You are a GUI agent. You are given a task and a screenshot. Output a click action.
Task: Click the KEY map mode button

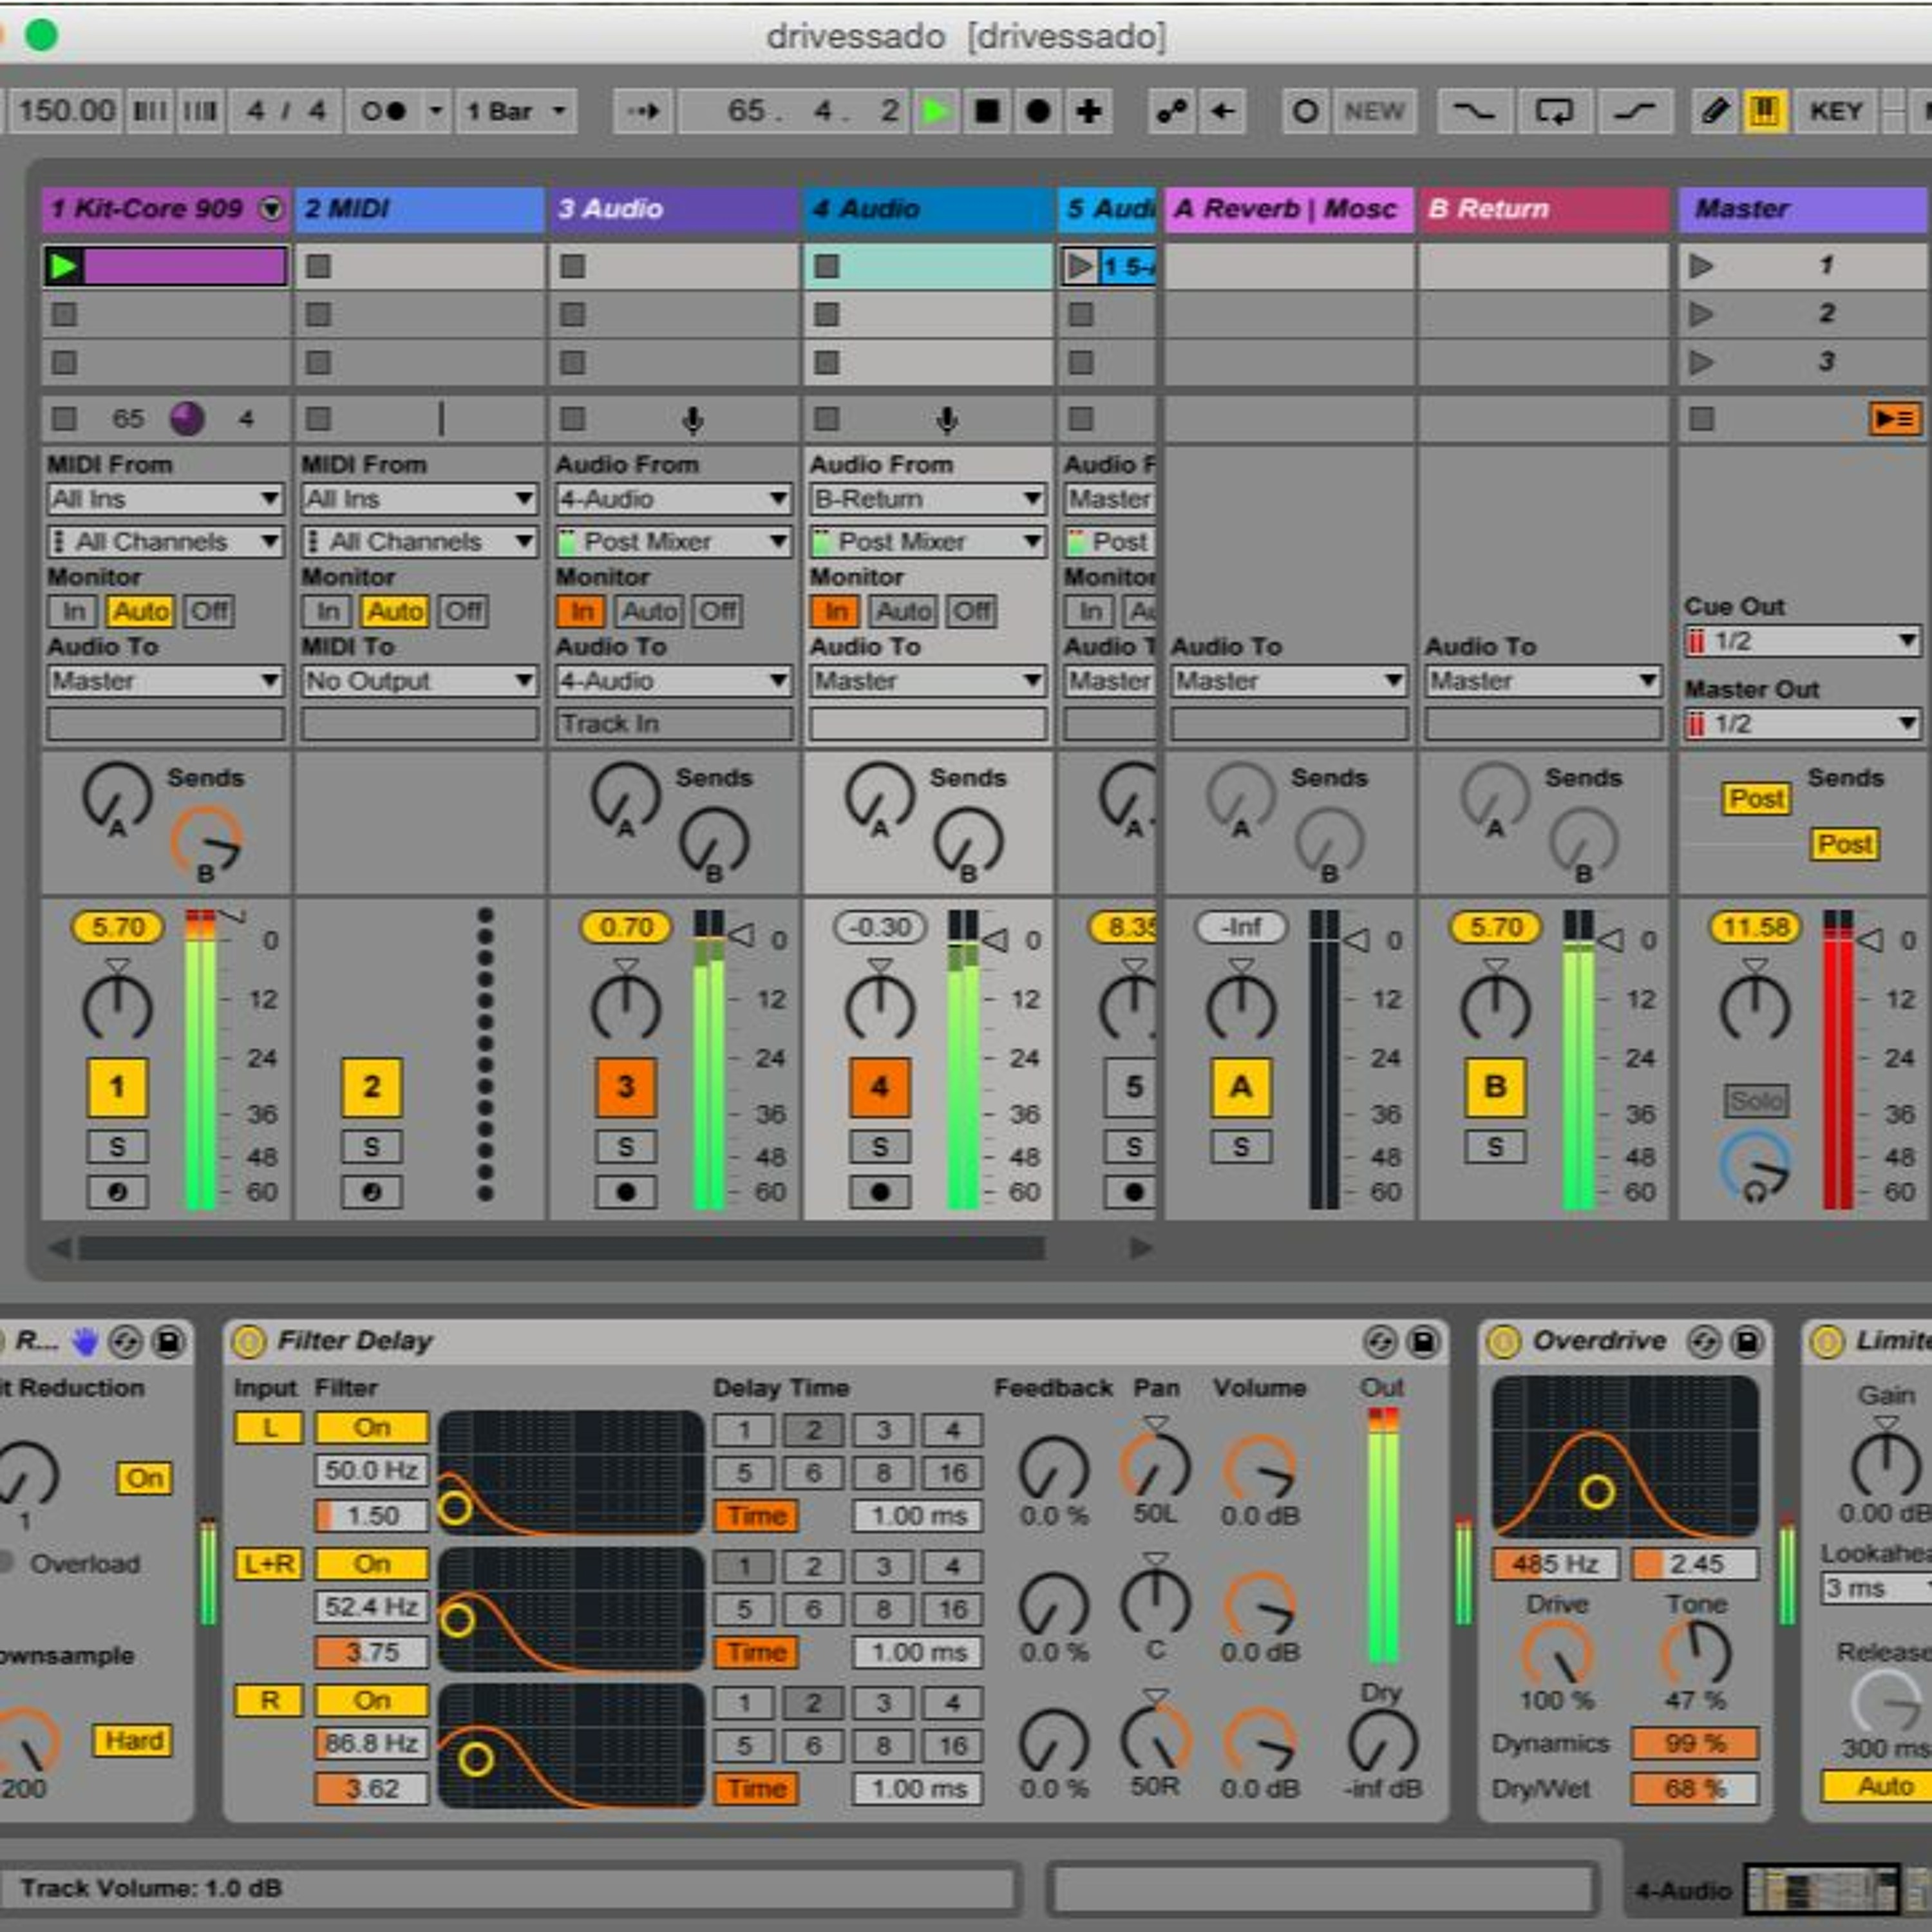(1835, 111)
